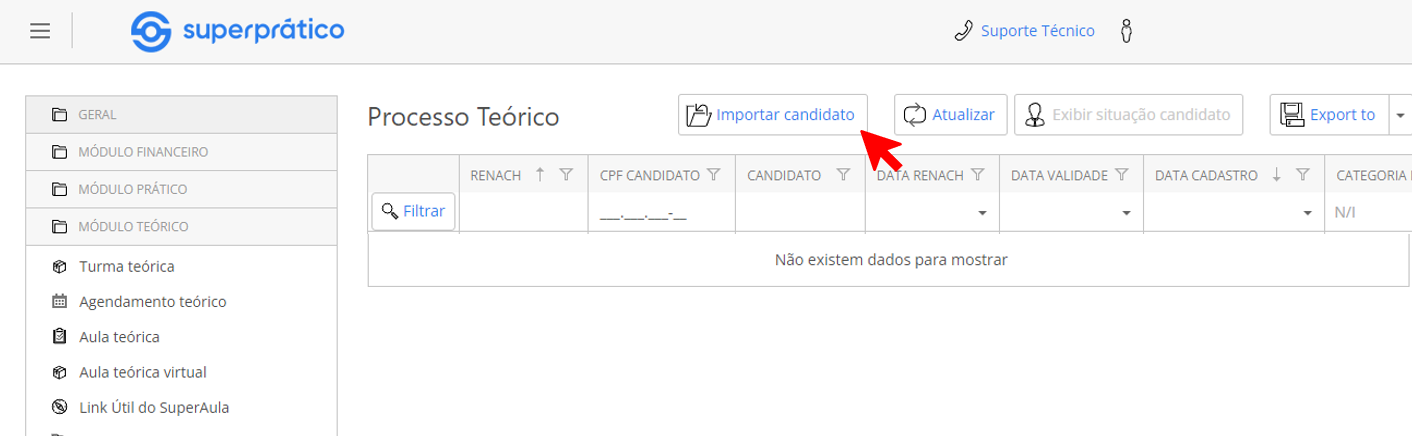Open Turma teórica in sidebar

click(x=126, y=267)
